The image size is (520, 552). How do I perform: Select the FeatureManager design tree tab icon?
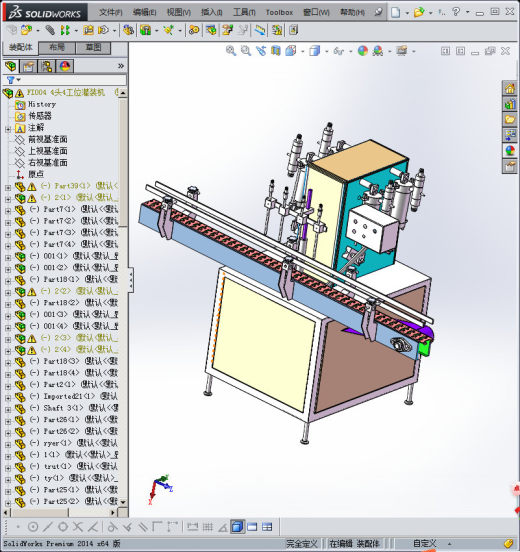pyautogui.click(x=11, y=66)
